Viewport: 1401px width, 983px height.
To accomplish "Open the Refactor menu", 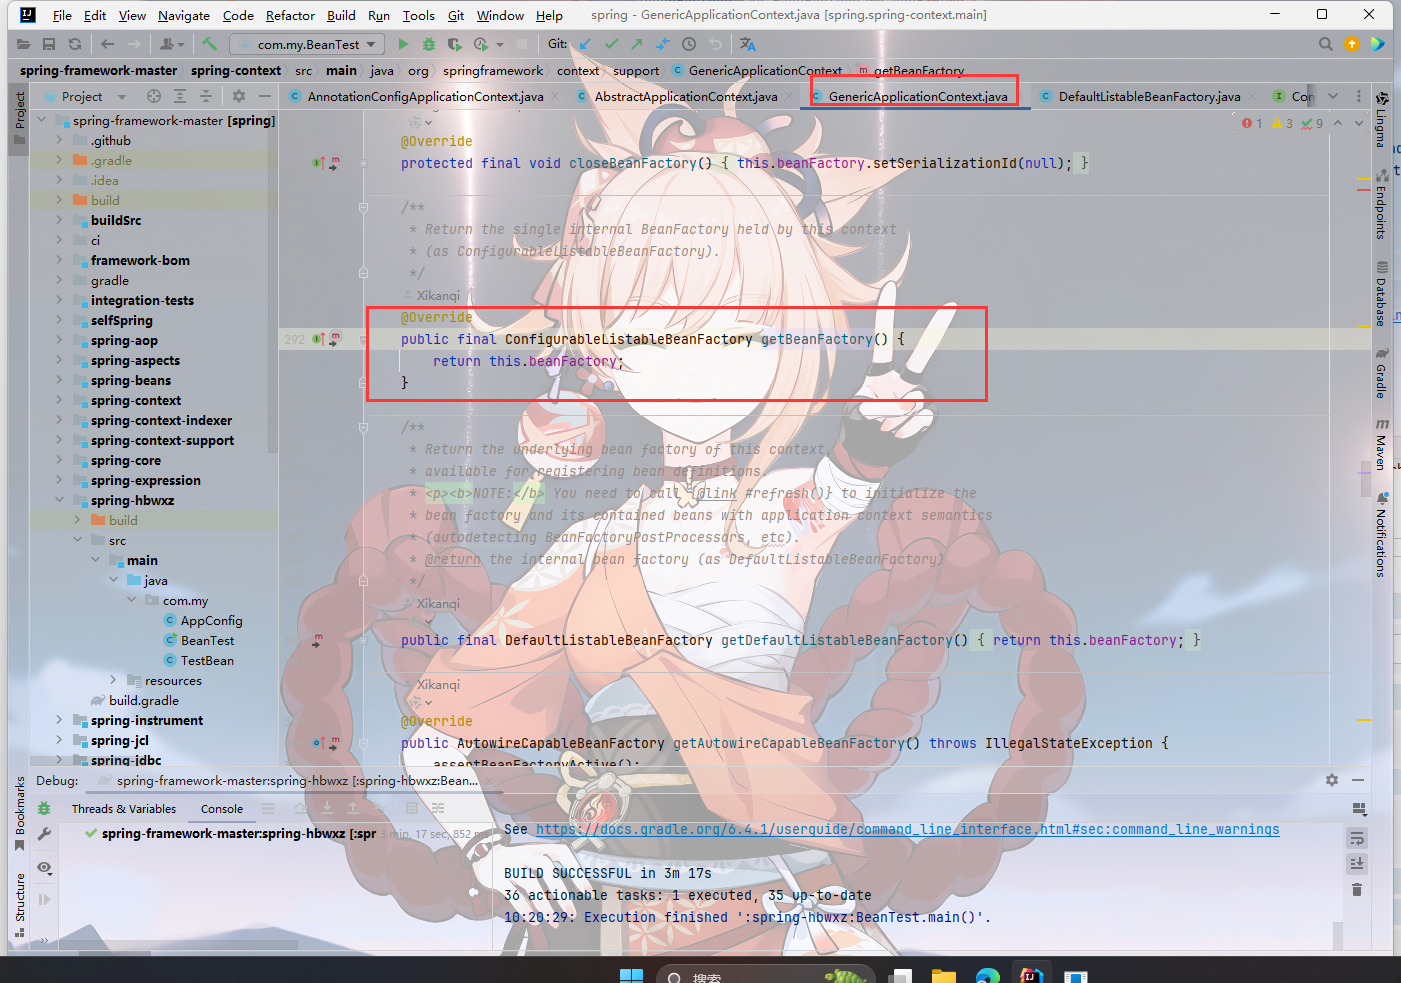I will click(290, 15).
